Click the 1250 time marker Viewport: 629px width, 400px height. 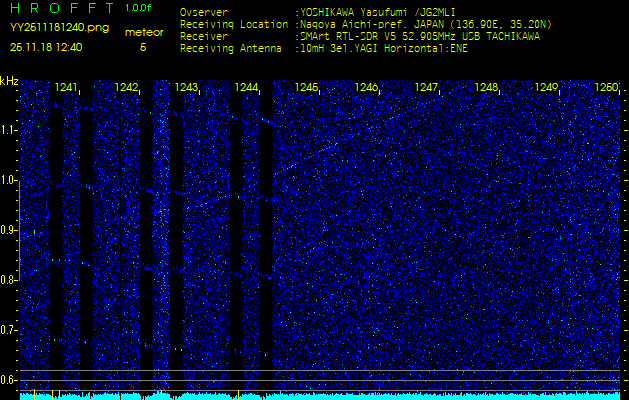pyautogui.click(x=606, y=88)
